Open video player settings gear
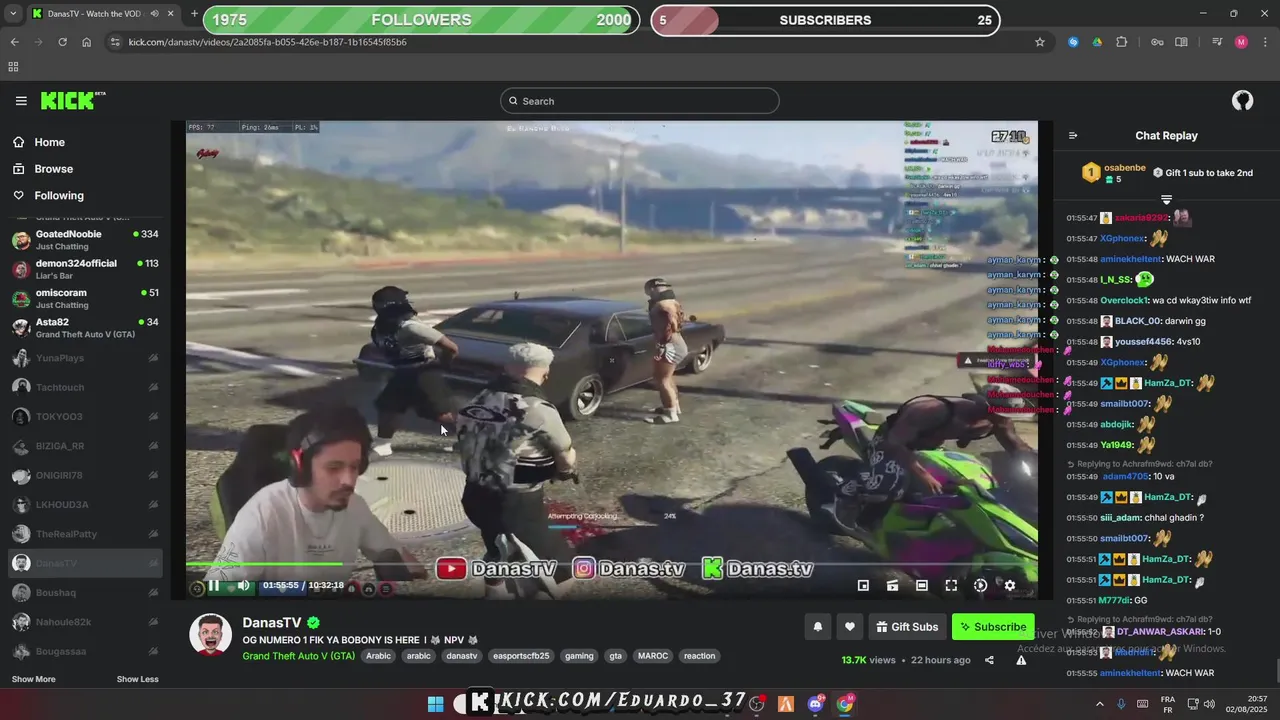 (1010, 585)
